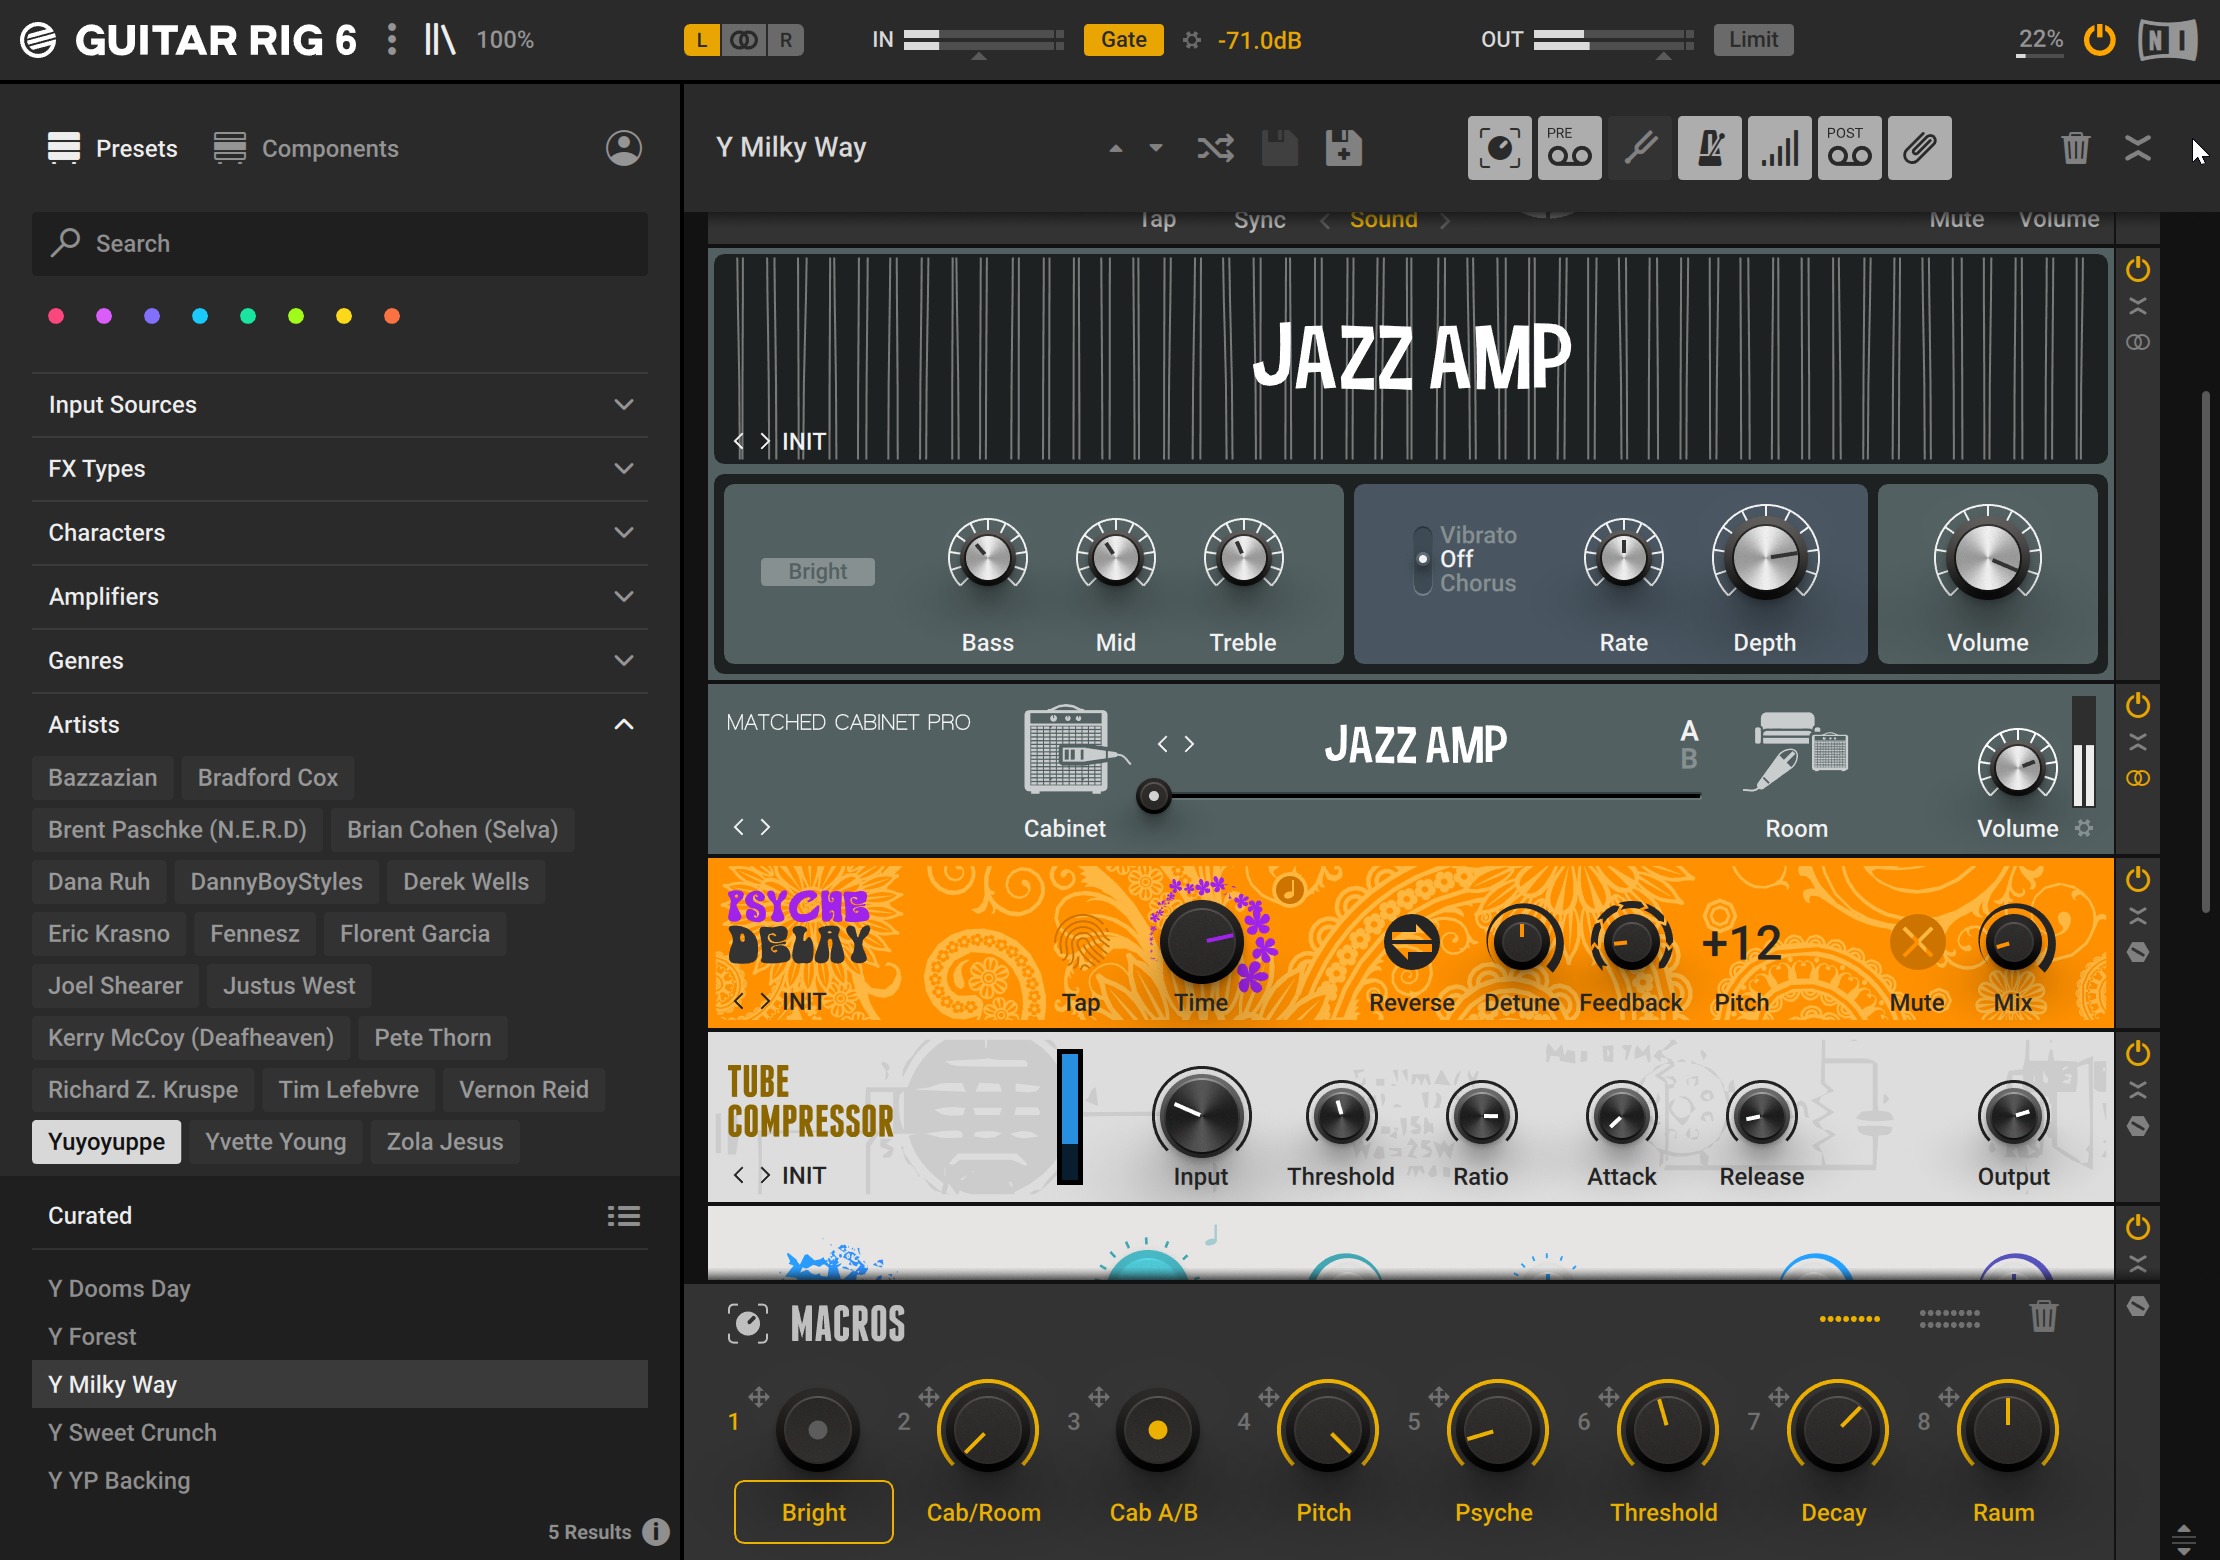Image resolution: width=2220 pixels, height=1560 pixels.
Task: Toggle Jazz Amp module power
Action: coord(2138,269)
